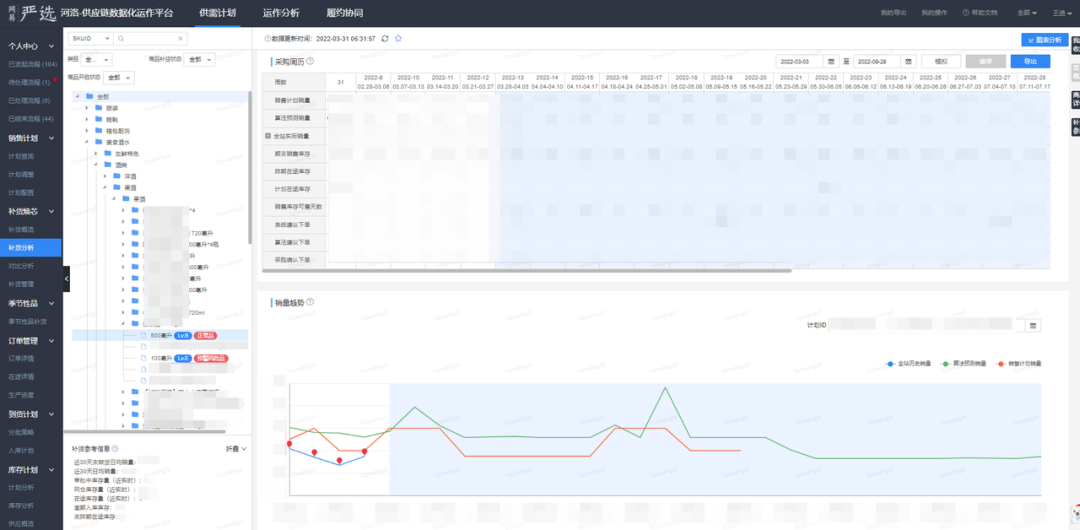Click the grey 推单 button
This screenshot has width=1080, height=530.
pyautogui.click(x=986, y=61)
